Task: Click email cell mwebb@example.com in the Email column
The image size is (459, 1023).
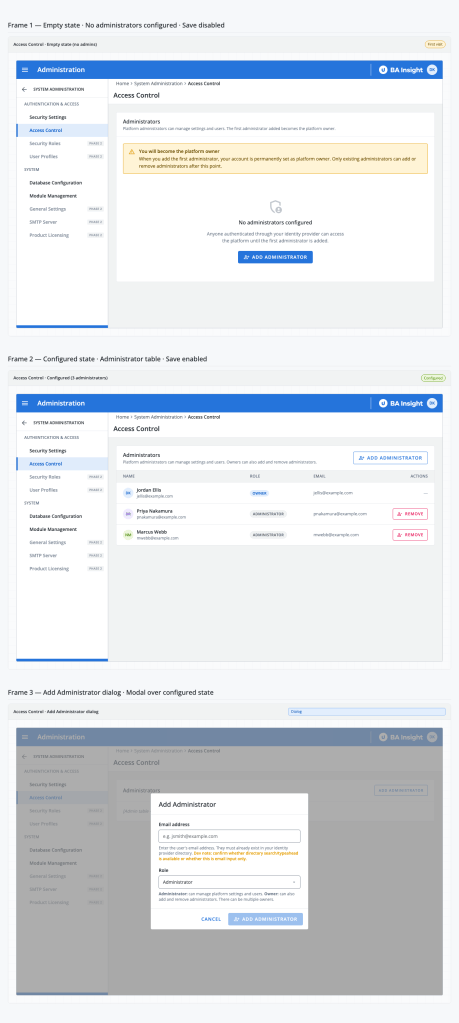Action: click(334, 535)
